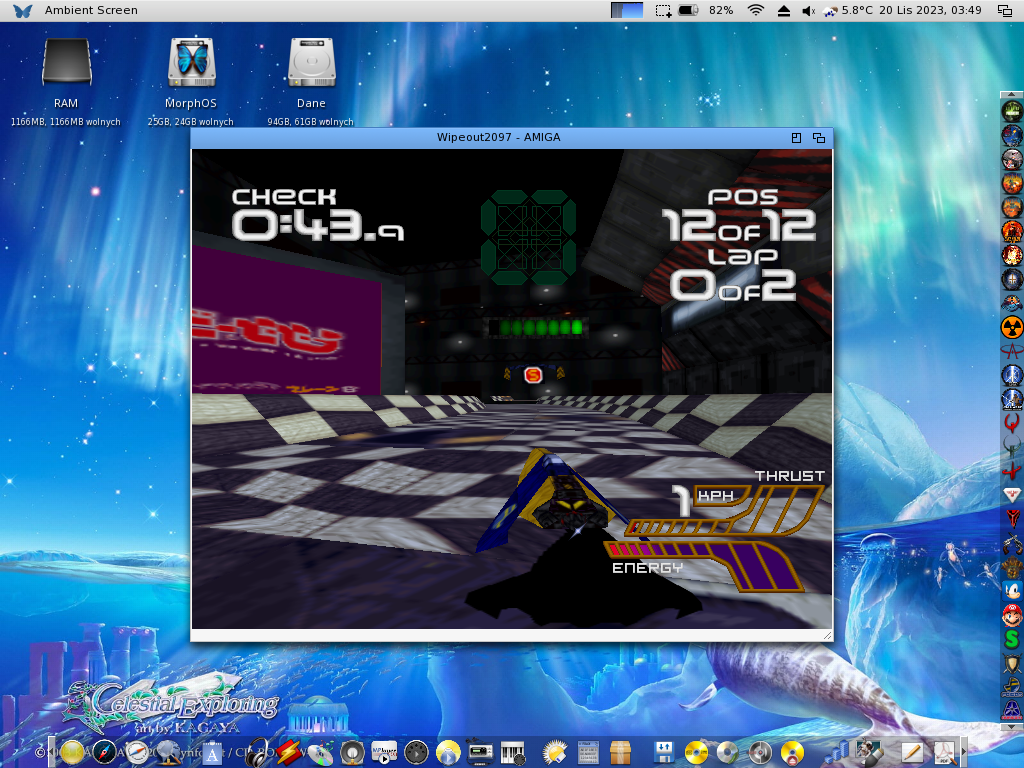Image resolution: width=1024 pixels, height=768 pixels.
Task: Click the depth gadget of Wipeout2097 window
Action: coord(819,138)
